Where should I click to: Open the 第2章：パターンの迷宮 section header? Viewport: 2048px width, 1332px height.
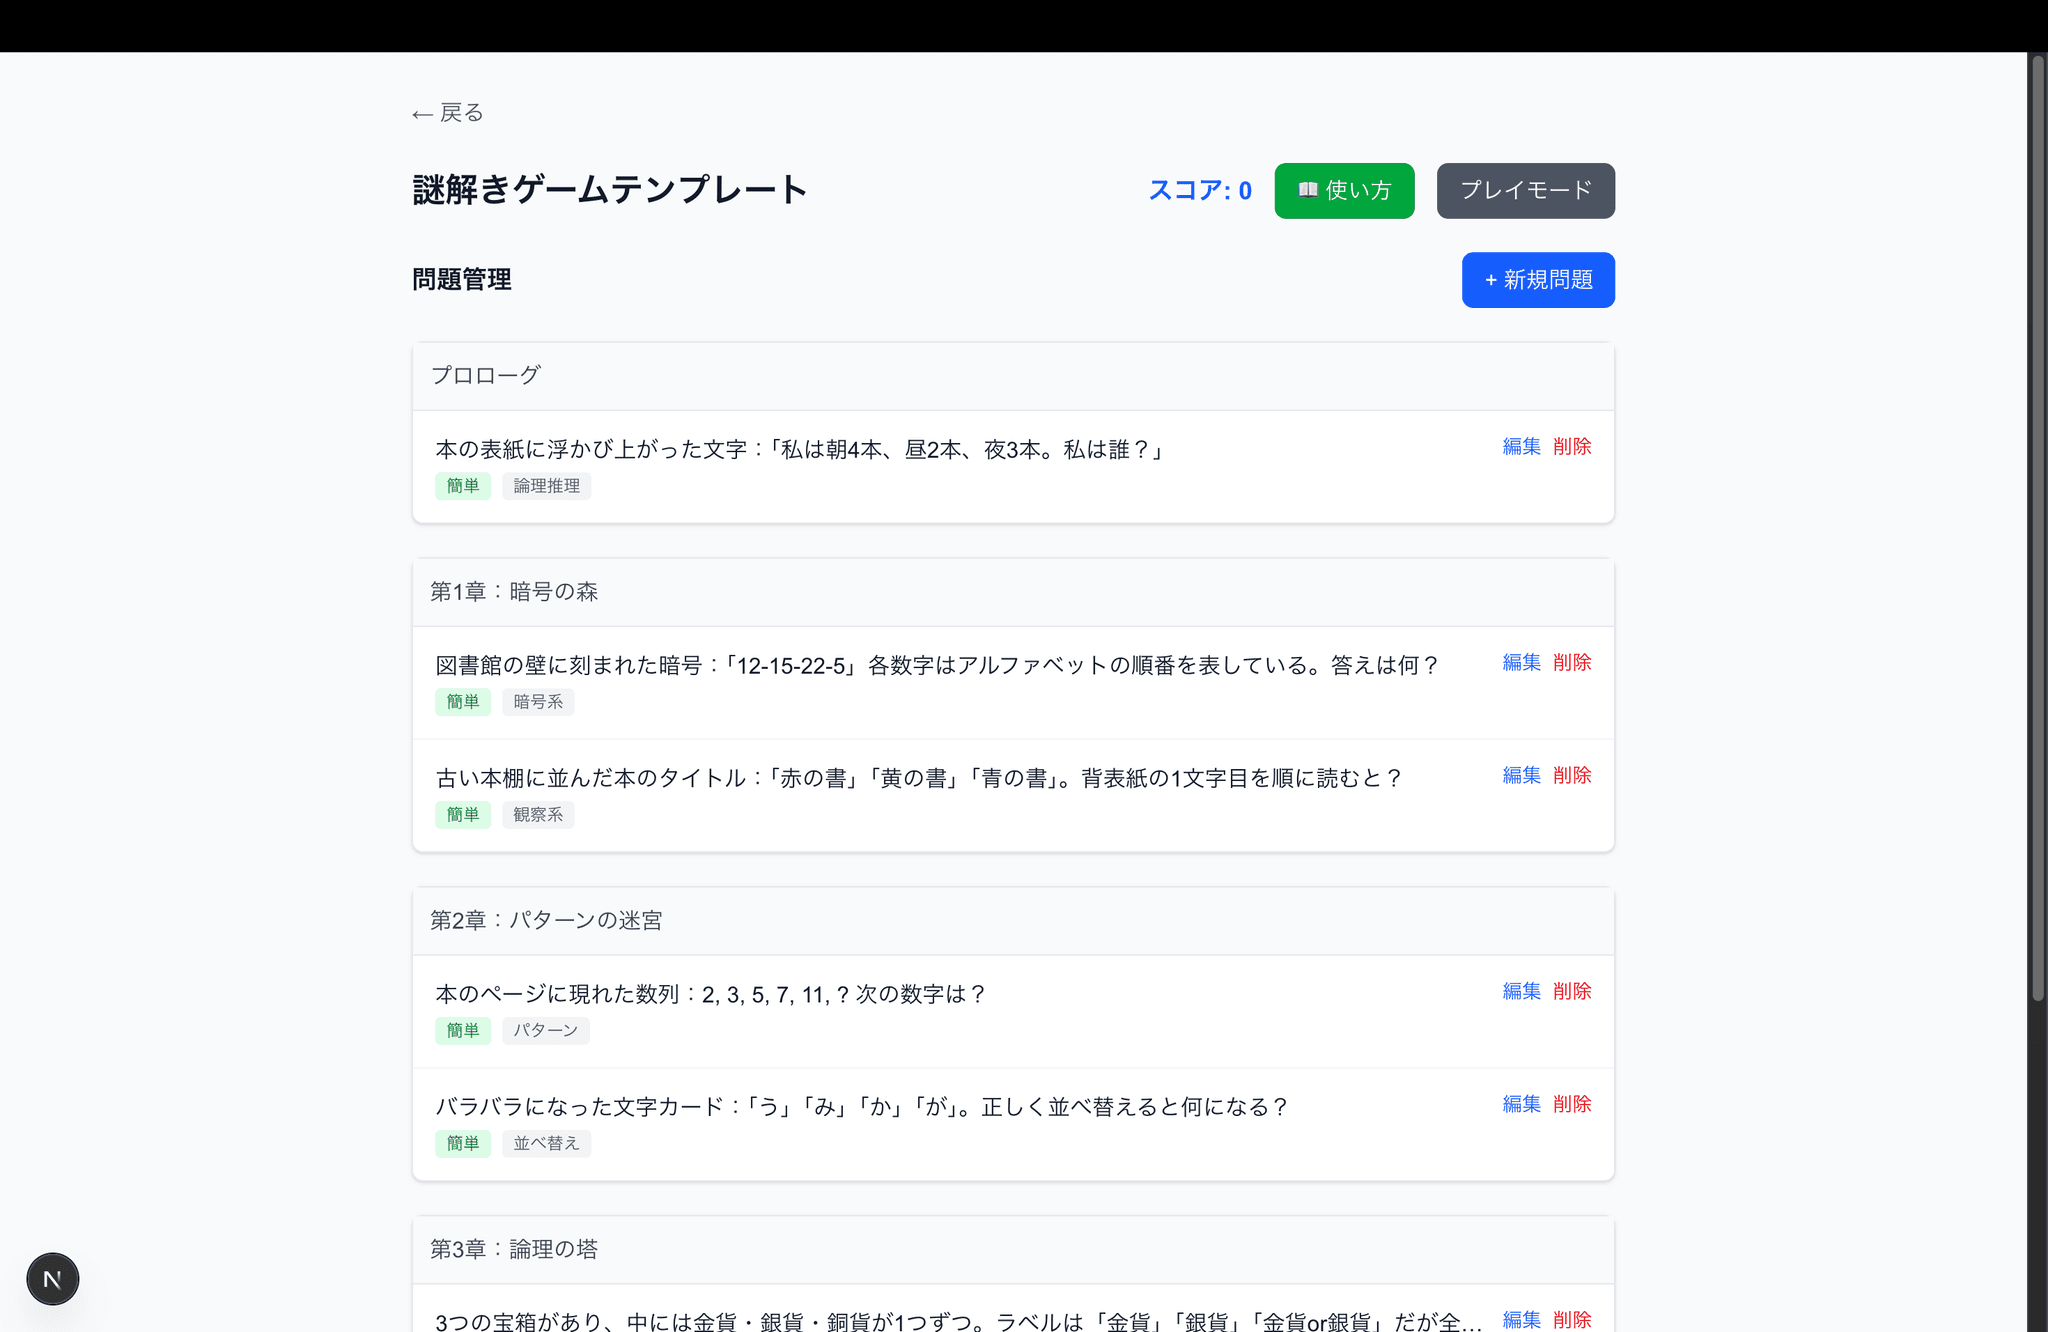548,920
